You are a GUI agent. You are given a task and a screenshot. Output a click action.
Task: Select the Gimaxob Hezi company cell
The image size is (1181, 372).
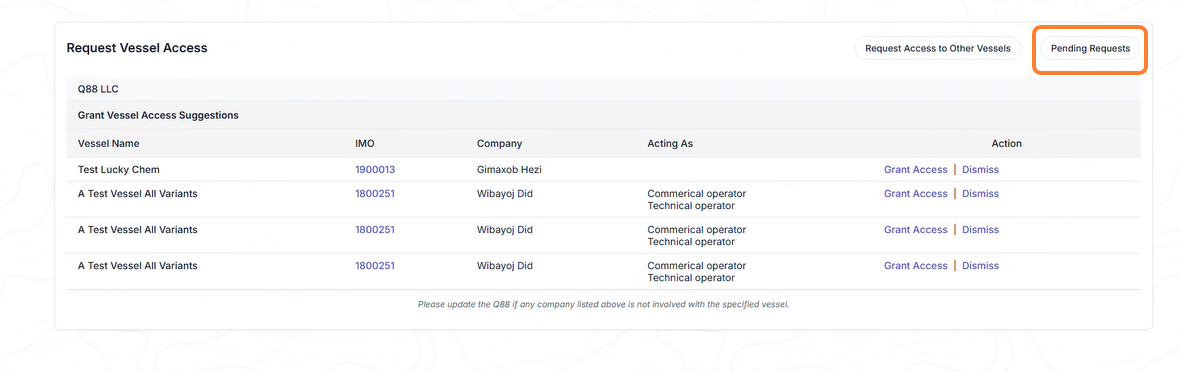(x=509, y=169)
